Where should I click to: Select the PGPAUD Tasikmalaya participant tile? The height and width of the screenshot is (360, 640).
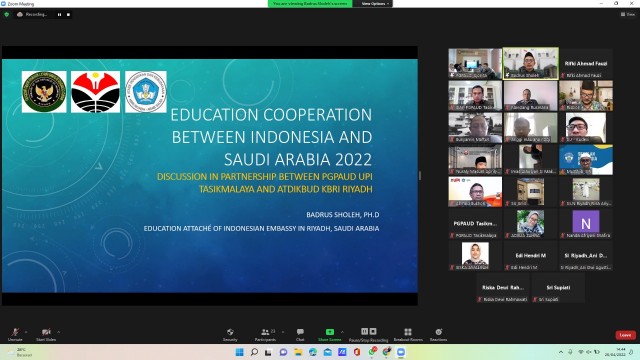coord(475,223)
